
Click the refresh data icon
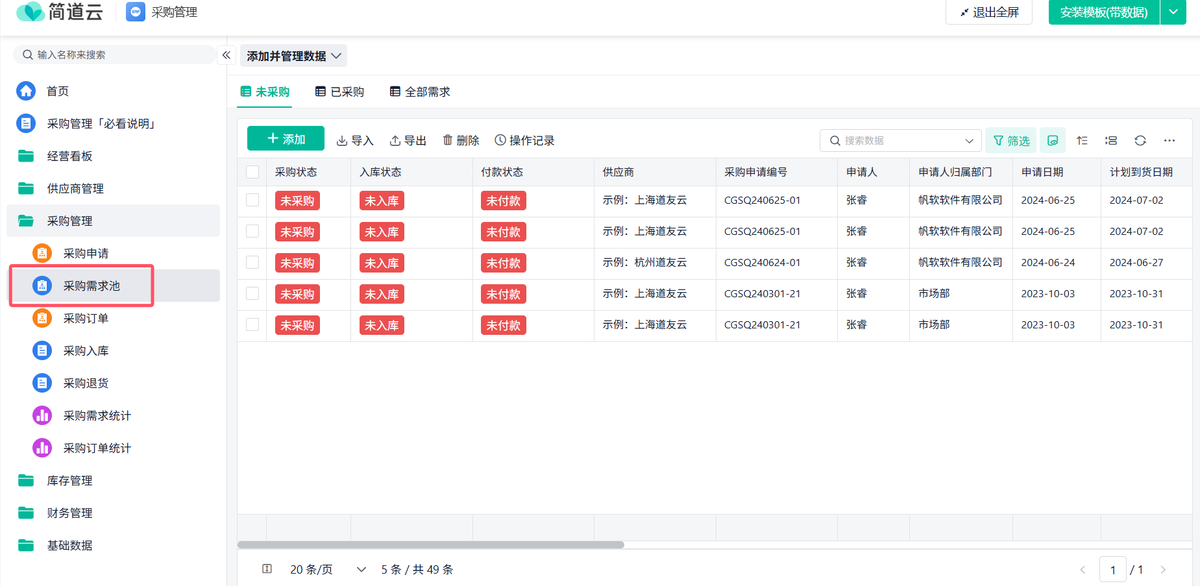point(1139,141)
